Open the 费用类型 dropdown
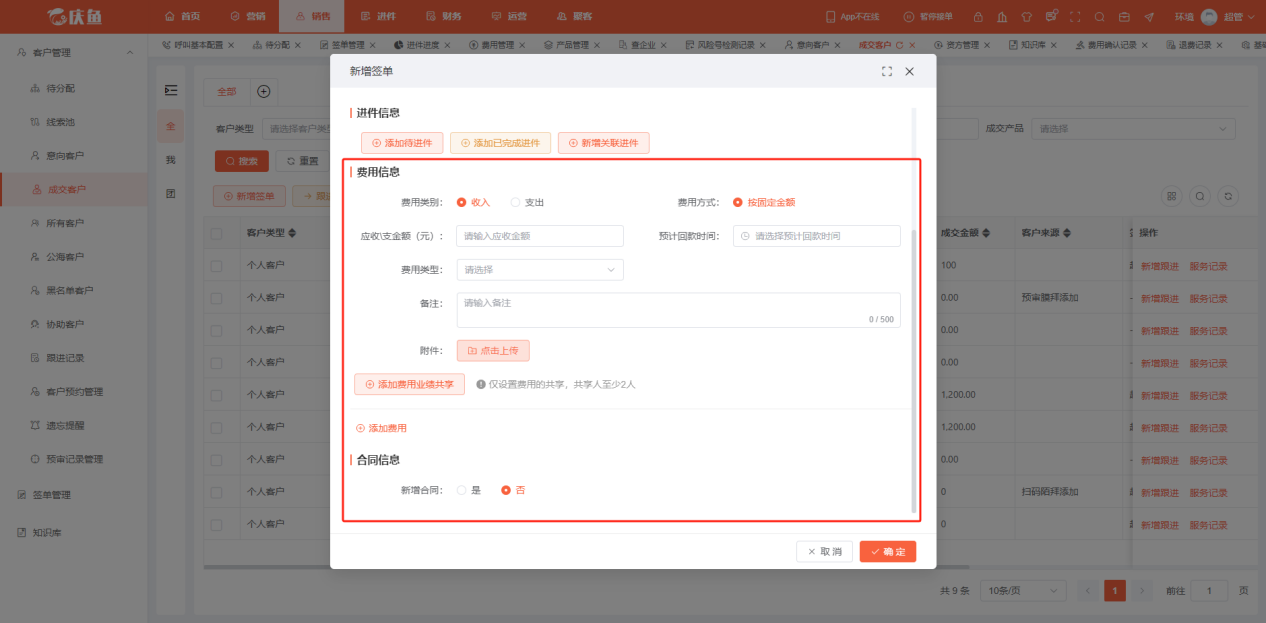Viewport: 1266px width, 623px height. coord(540,270)
